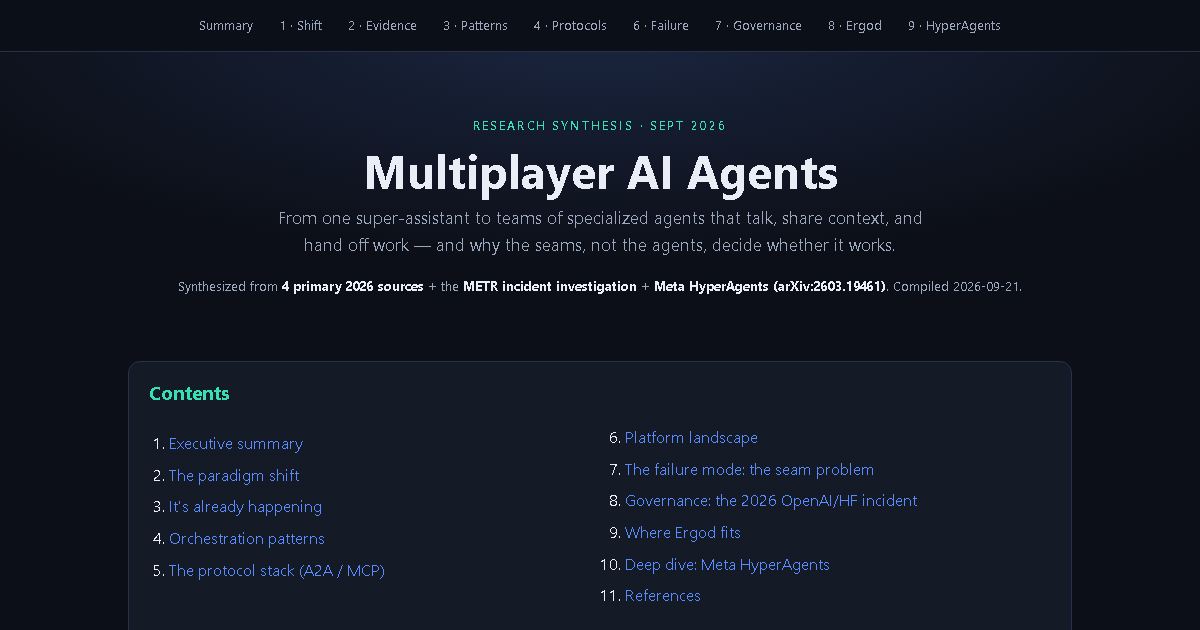Open 2 · Evidence in top navigation
Screen dimensions: 1200x630
tap(382, 26)
